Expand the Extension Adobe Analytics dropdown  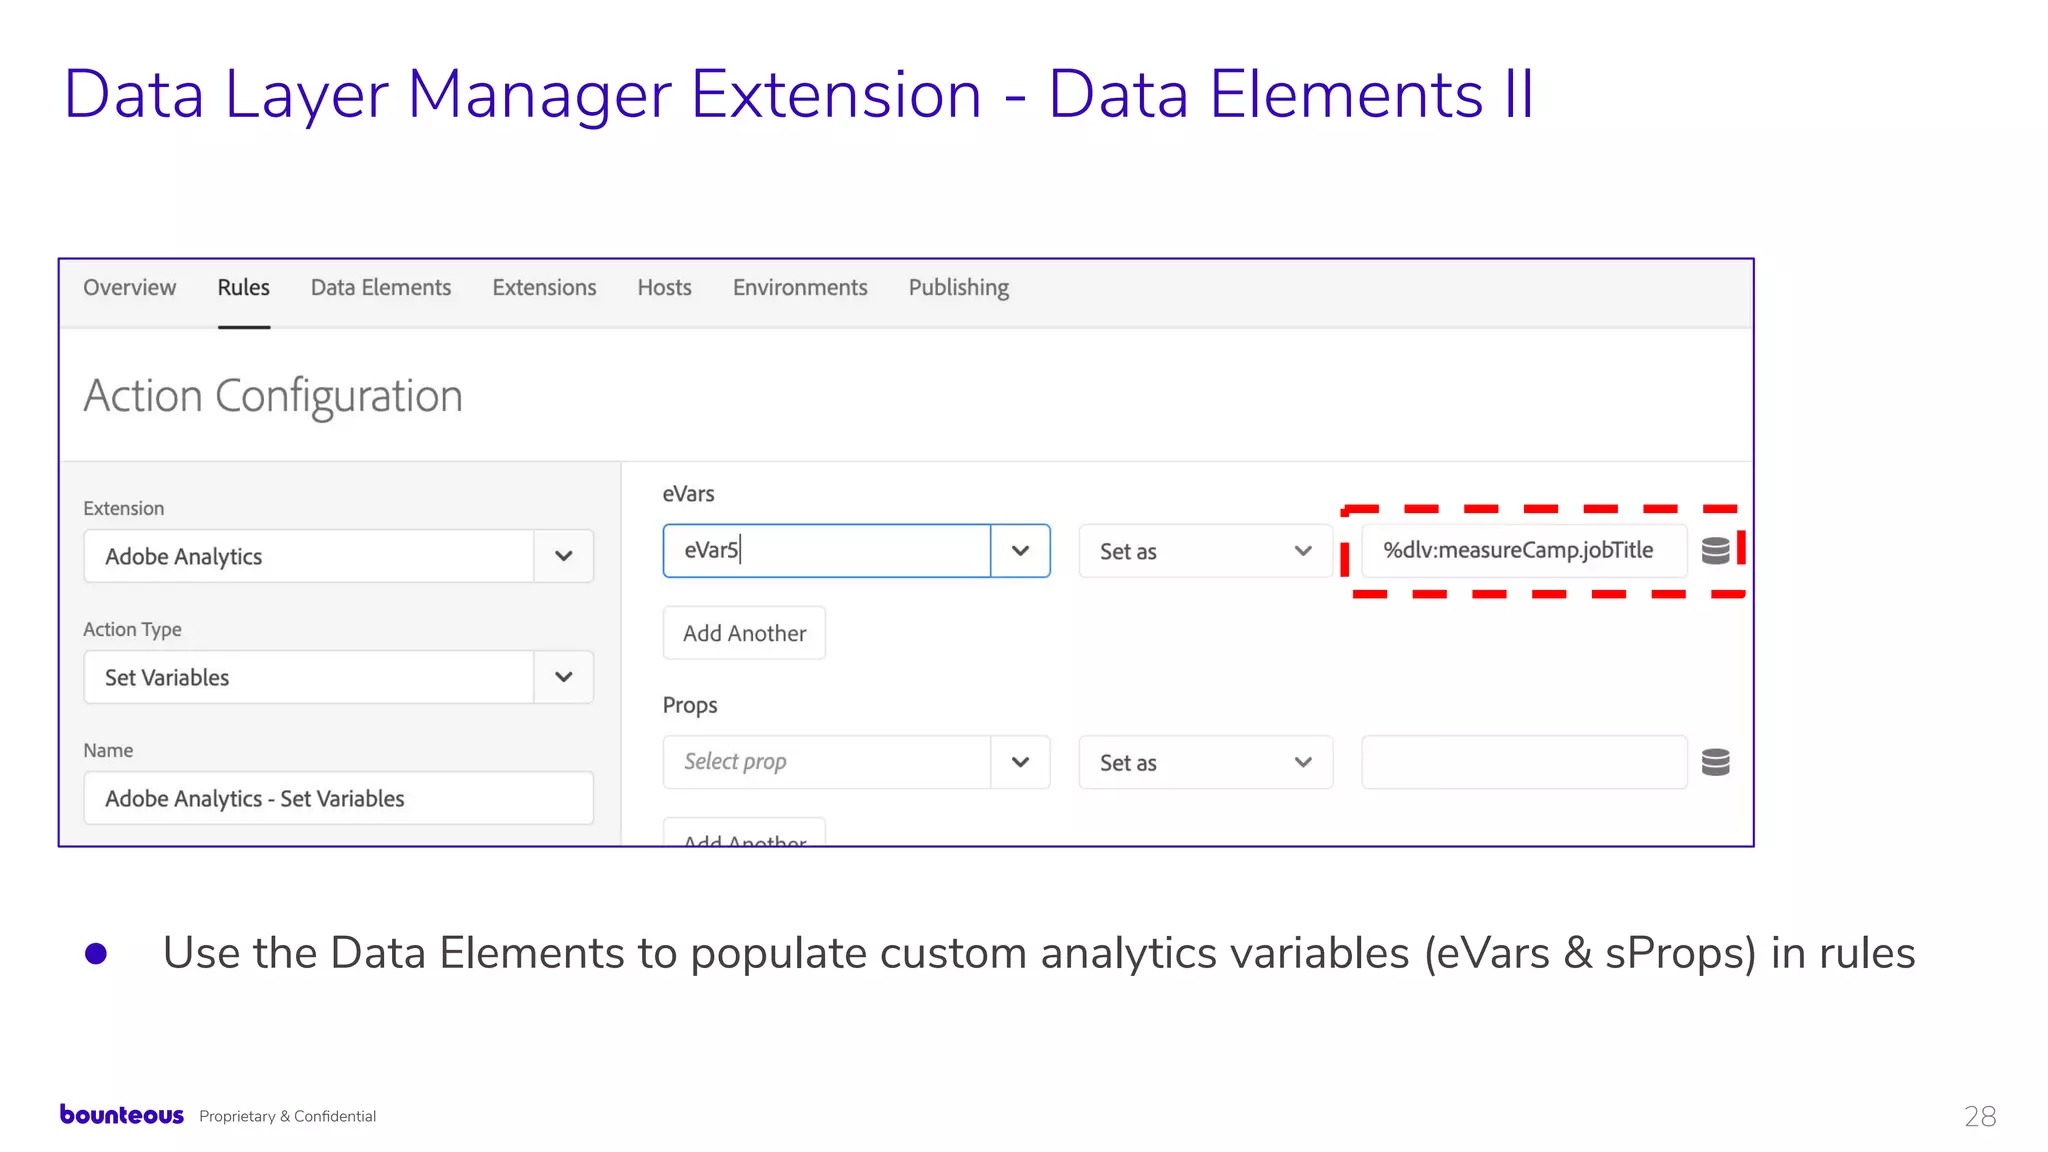(x=564, y=556)
